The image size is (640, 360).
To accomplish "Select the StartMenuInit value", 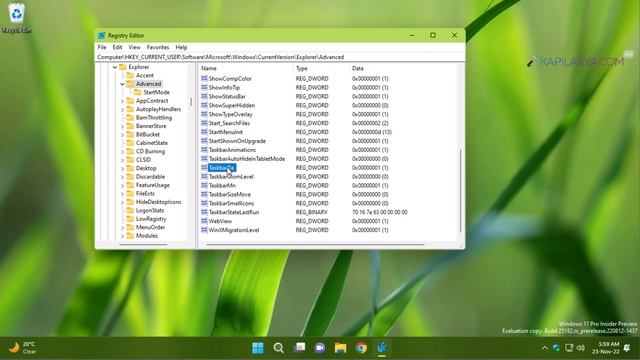I will click(226, 132).
